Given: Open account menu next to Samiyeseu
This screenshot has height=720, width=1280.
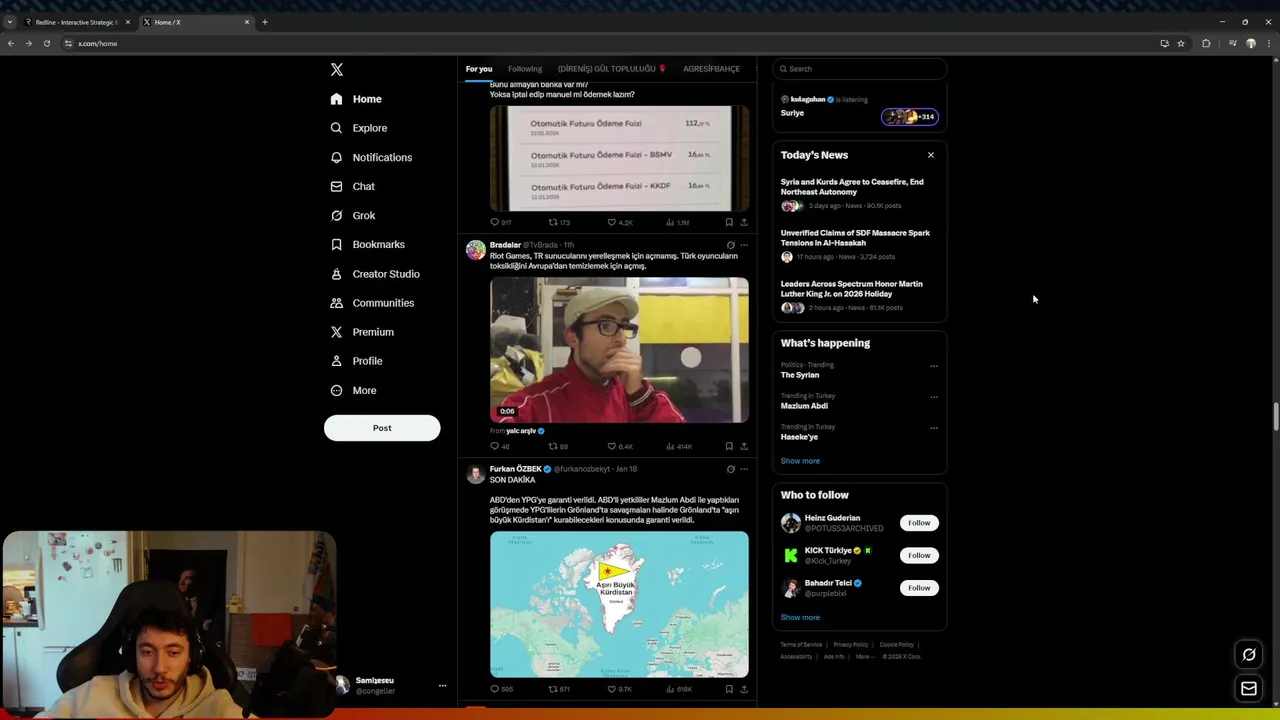Looking at the screenshot, I should tap(442, 685).
